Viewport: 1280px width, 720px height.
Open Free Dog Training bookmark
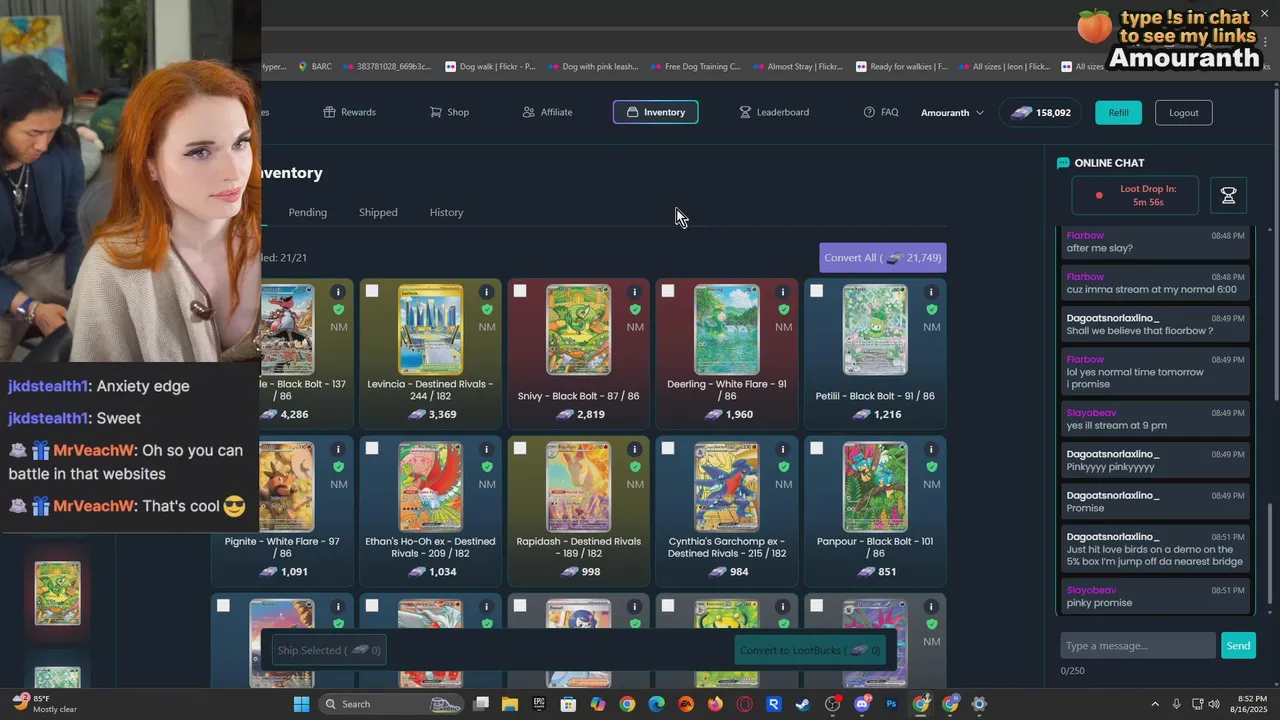[695, 67]
